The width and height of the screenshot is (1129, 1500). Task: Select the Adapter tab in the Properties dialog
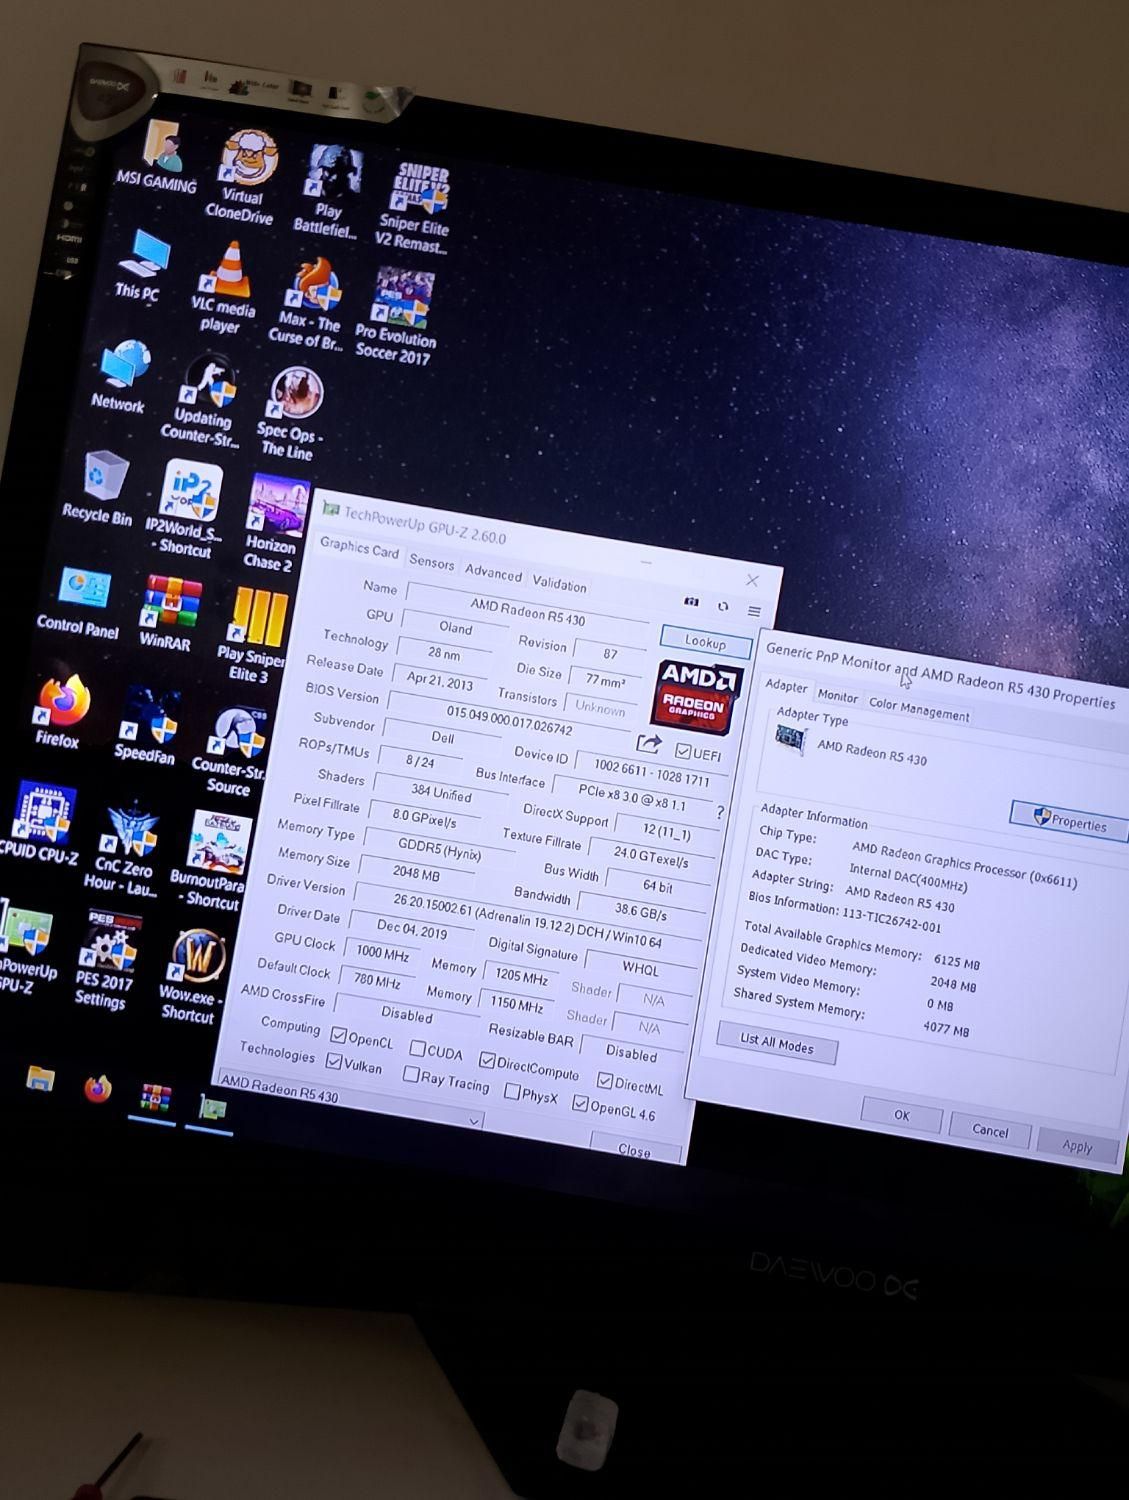[x=786, y=686]
